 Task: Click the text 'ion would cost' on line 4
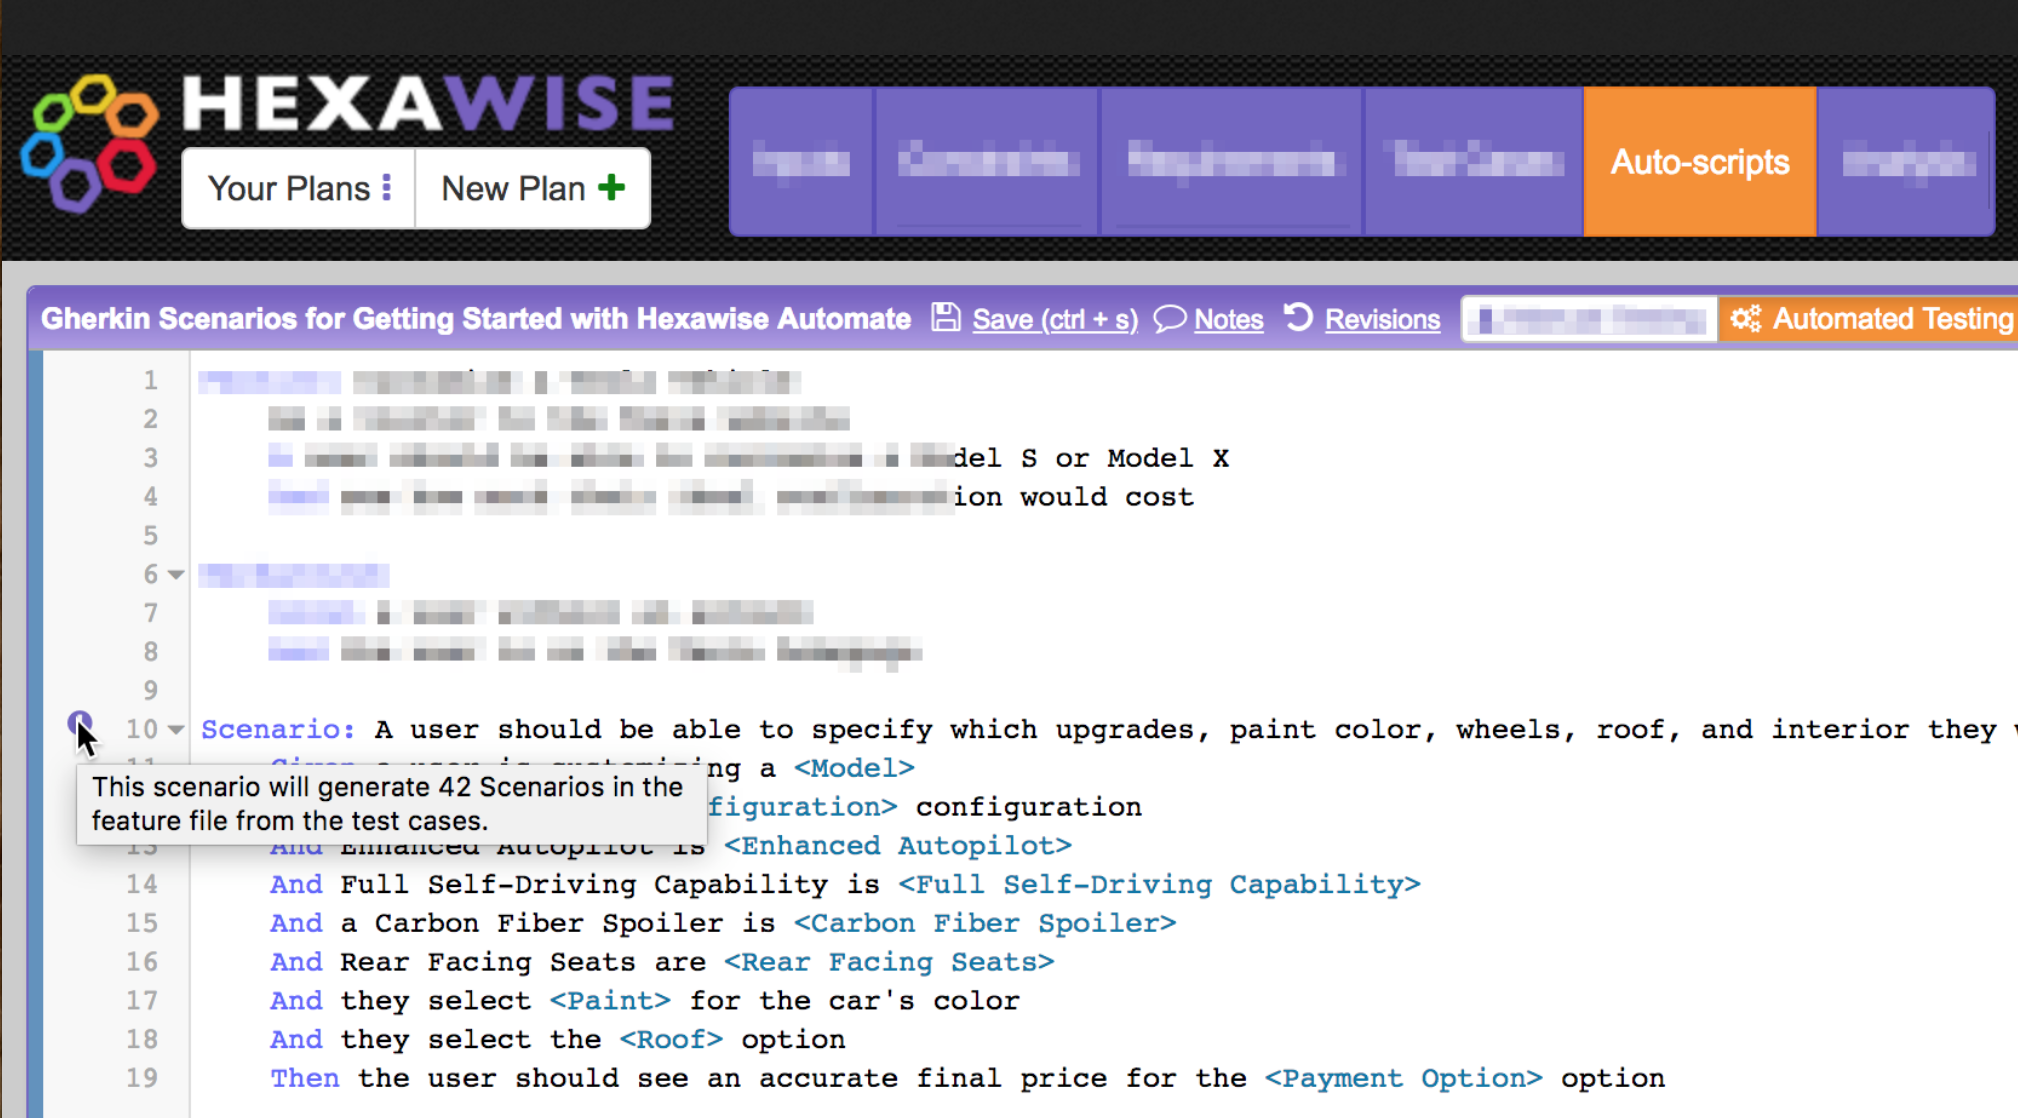1073,497
